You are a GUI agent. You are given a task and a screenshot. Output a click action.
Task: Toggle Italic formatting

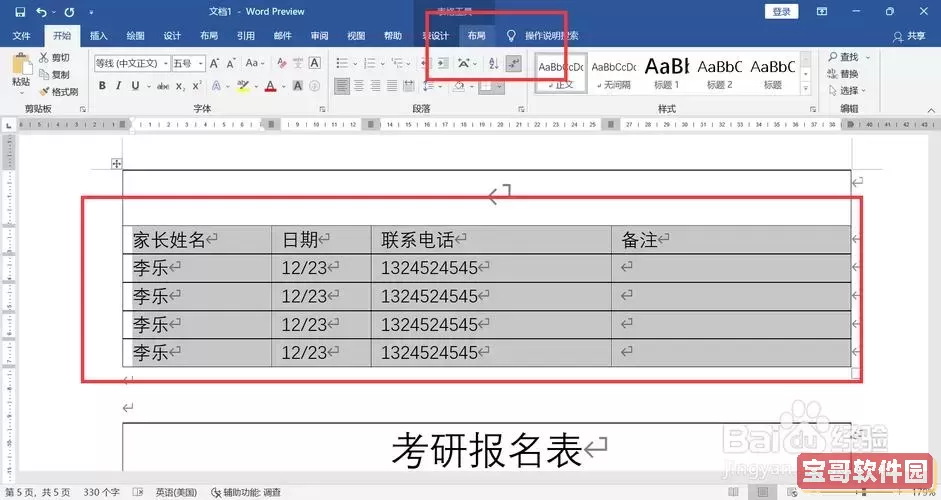pos(117,87)
